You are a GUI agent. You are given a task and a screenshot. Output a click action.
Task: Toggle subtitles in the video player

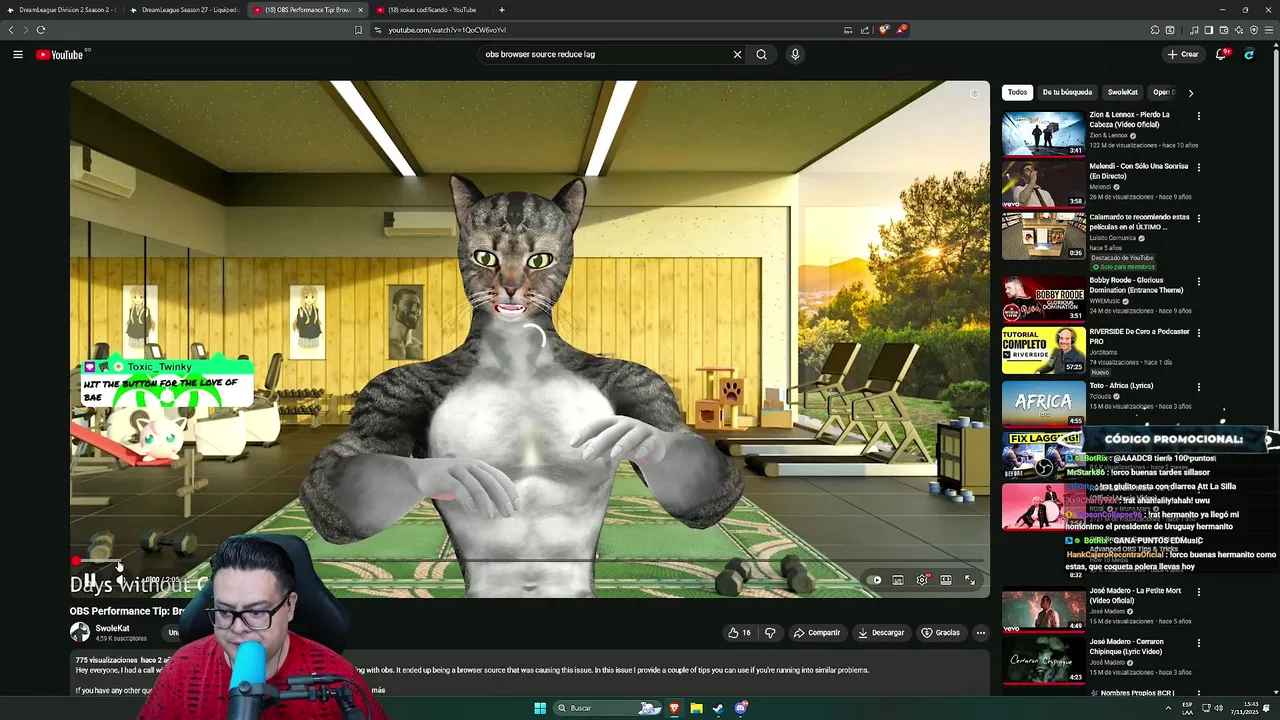(898, 580)
